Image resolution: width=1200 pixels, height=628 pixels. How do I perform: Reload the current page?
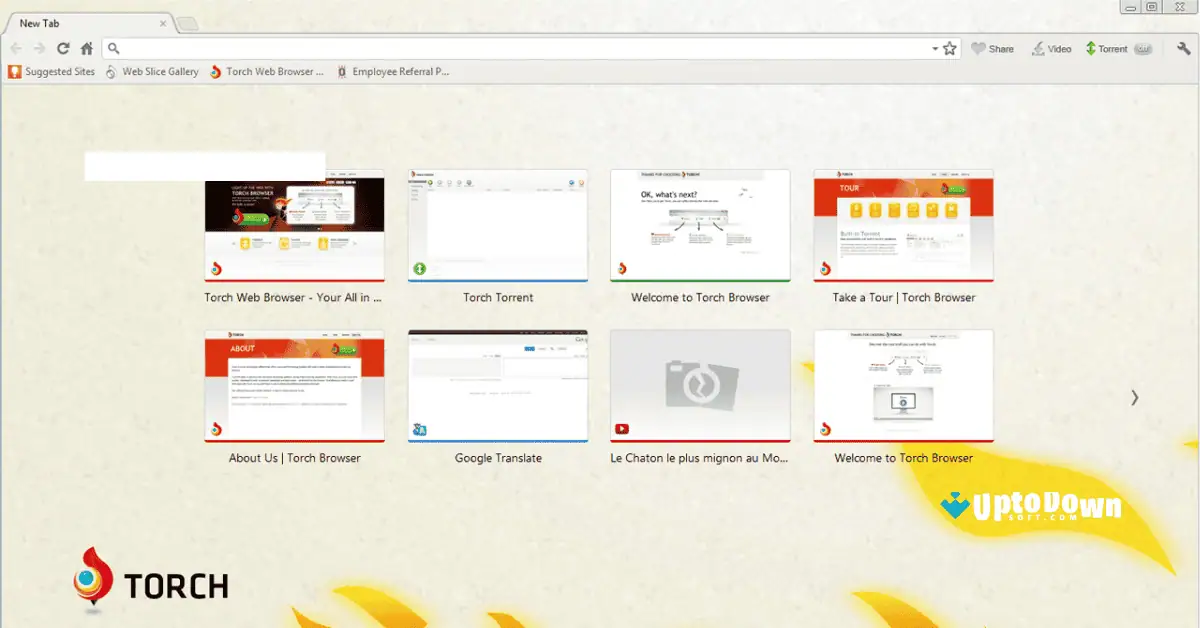[63, 47]
